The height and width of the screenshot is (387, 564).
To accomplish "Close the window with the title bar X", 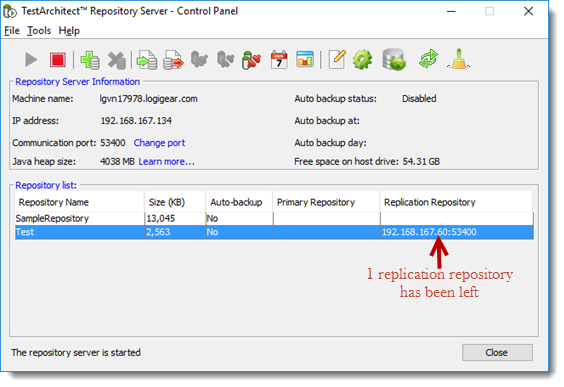I will tap(528, 12).
